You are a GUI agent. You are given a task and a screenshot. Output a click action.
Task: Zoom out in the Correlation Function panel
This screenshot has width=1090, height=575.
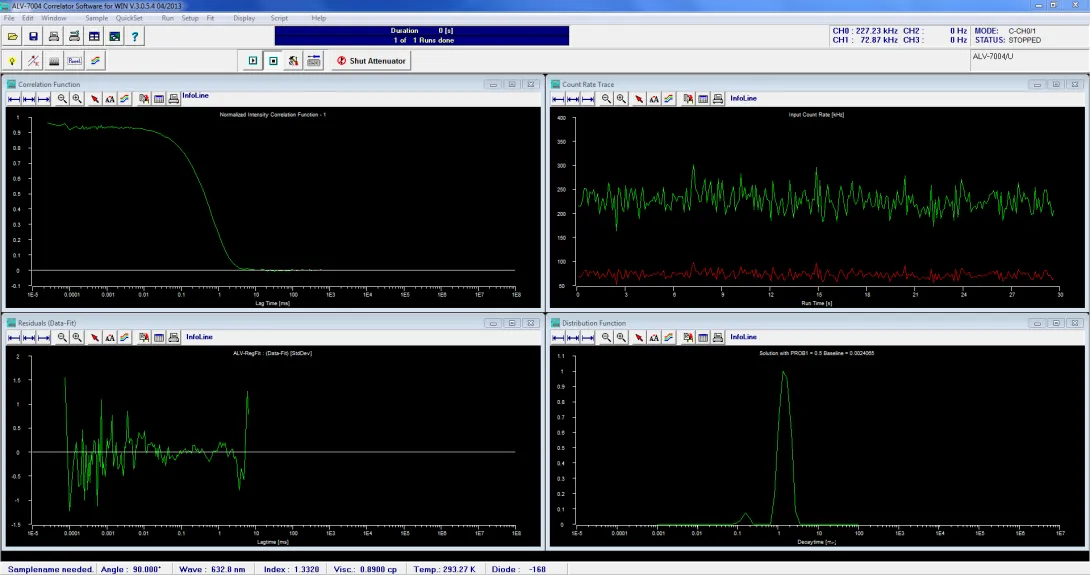tap(62, 99)
